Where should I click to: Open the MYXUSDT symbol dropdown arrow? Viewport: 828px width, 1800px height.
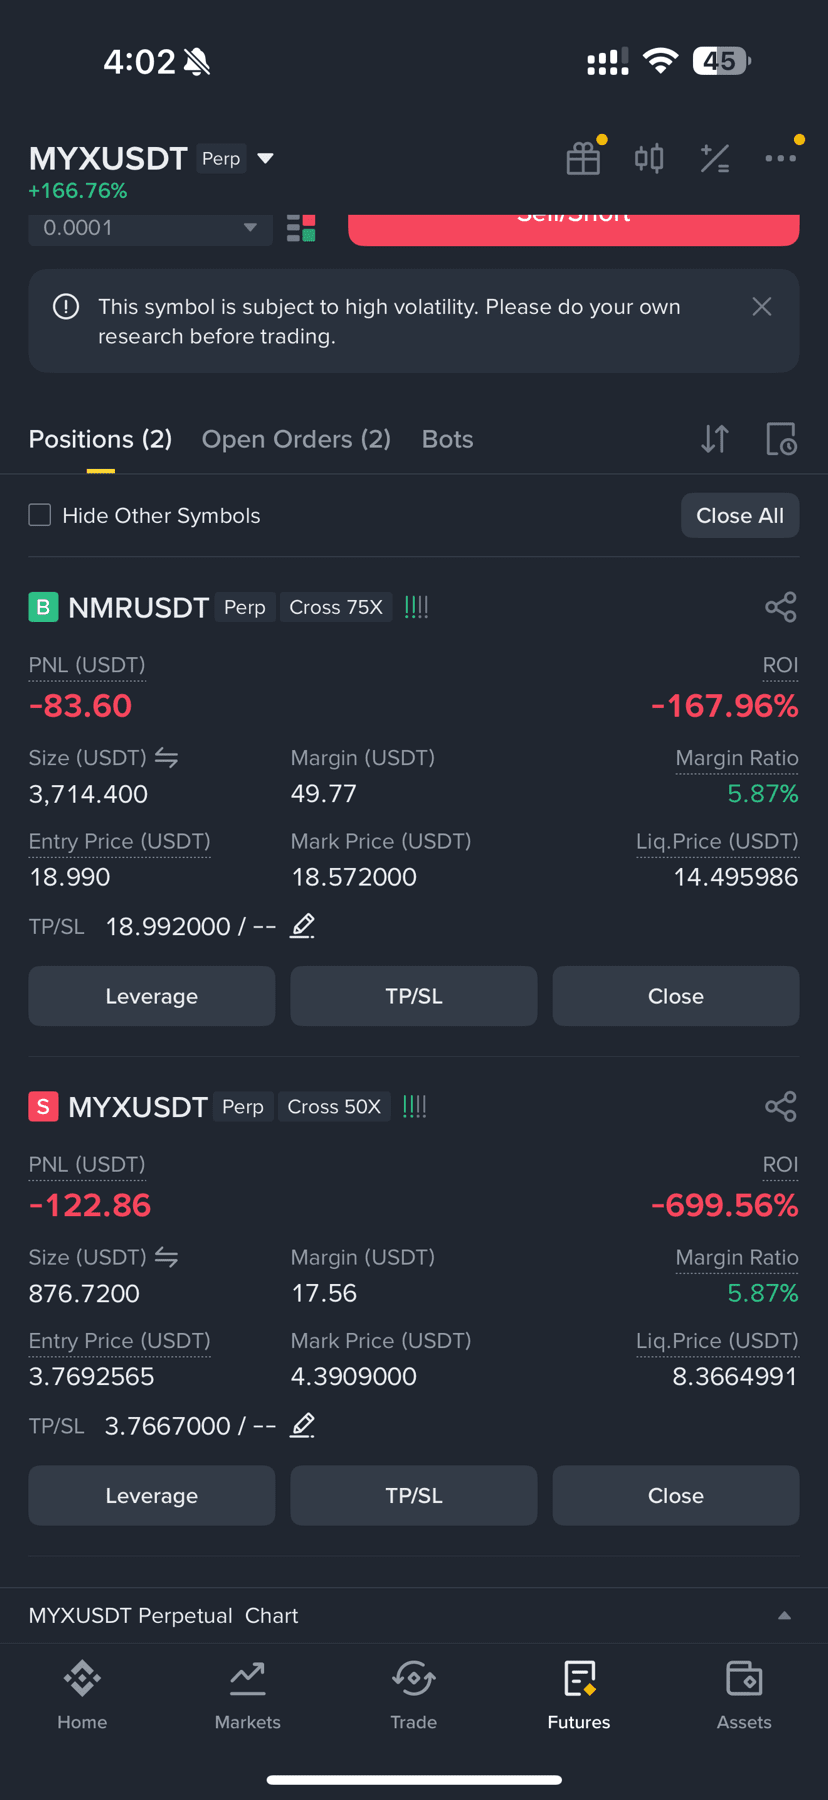(x=266, y=159)
